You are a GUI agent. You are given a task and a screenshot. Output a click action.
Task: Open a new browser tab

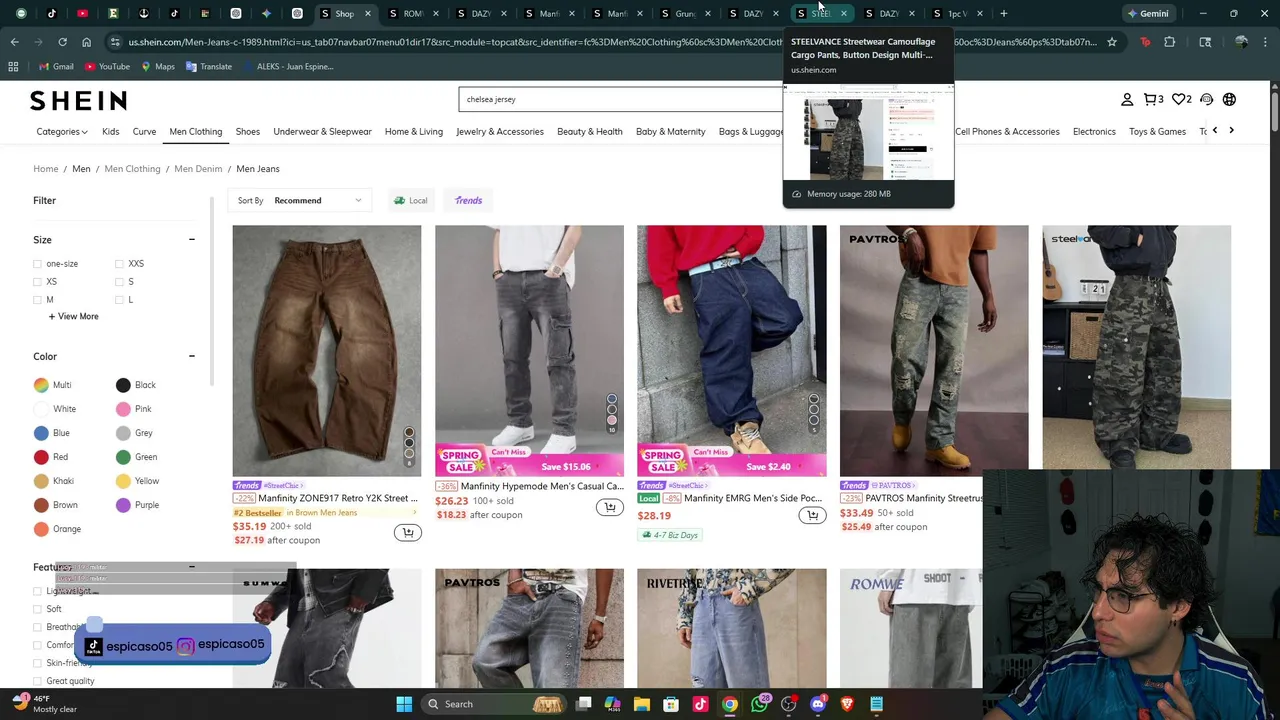click(x=1003, y=13)
